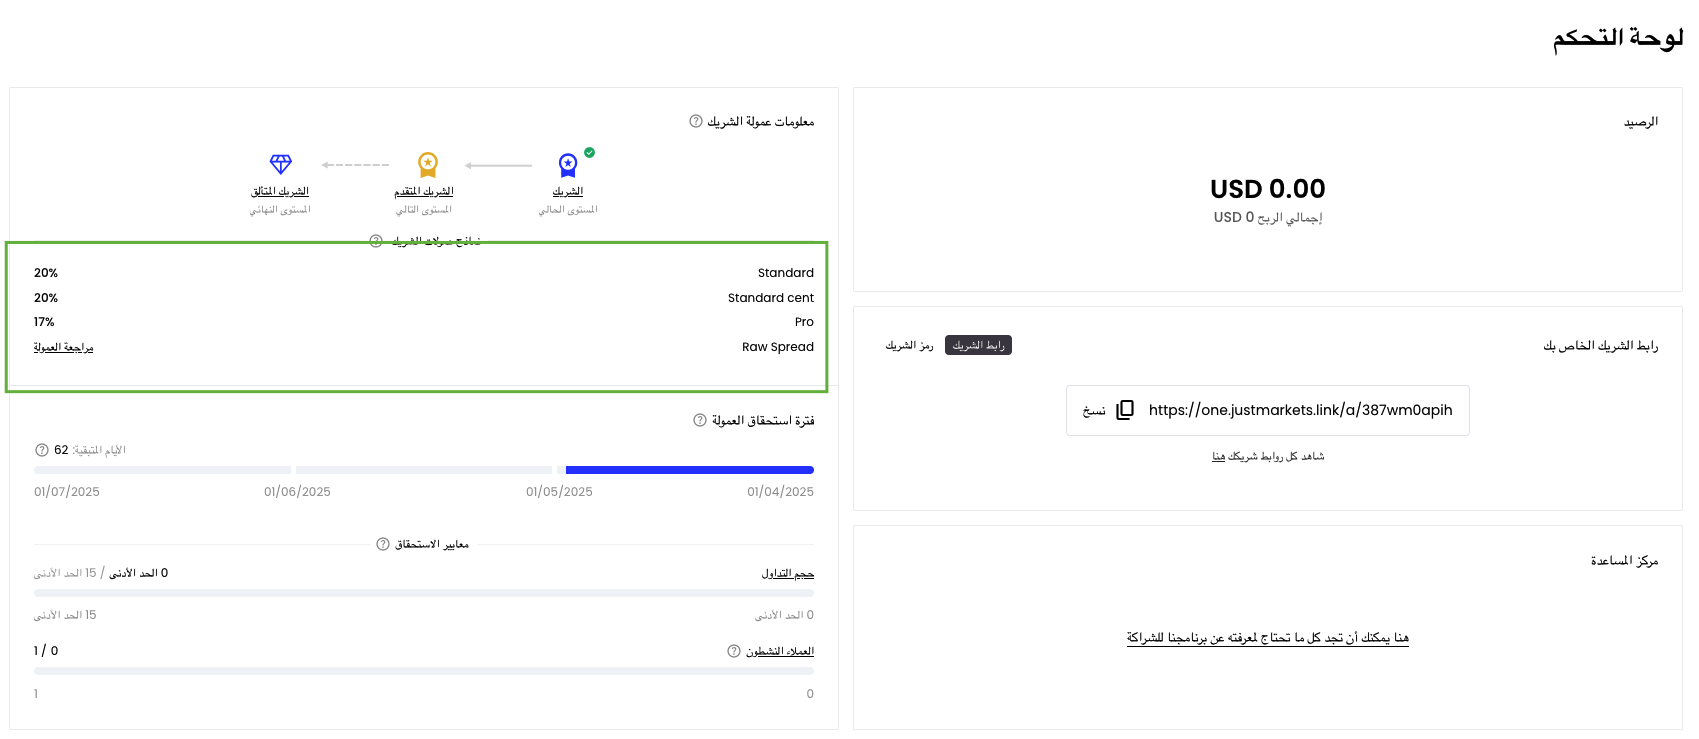1699x739 pixels.
Task: Click help icon beside partner commission info heading
Action: (696, 121)
